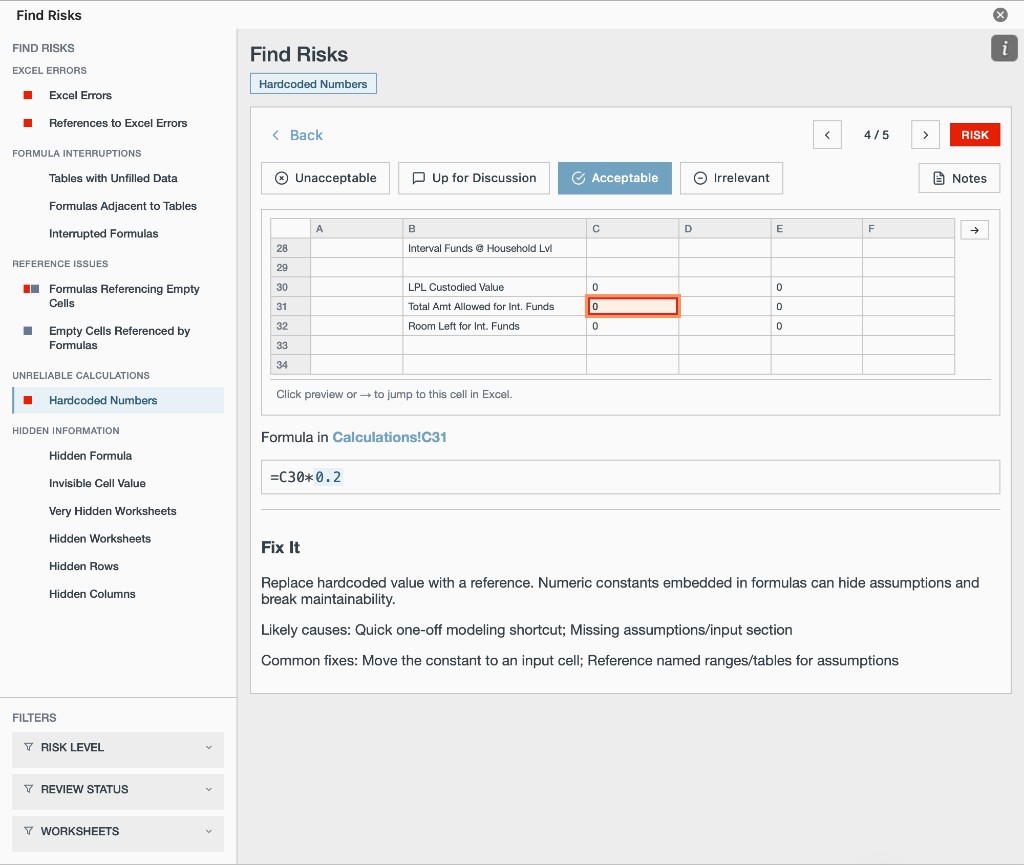Open Hidden Columns category
This screenshot has width=1024, height=865.
pyautogui.click(x=92, y=594)
